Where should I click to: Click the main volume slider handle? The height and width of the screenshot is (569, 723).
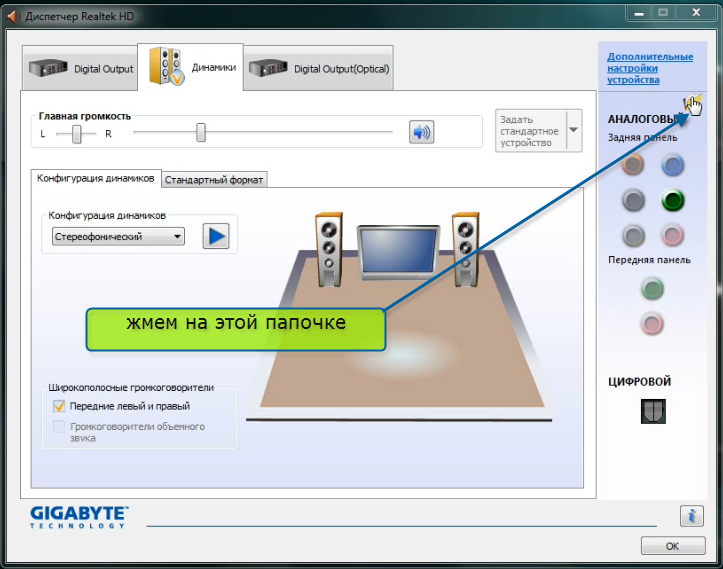[201, 132]
